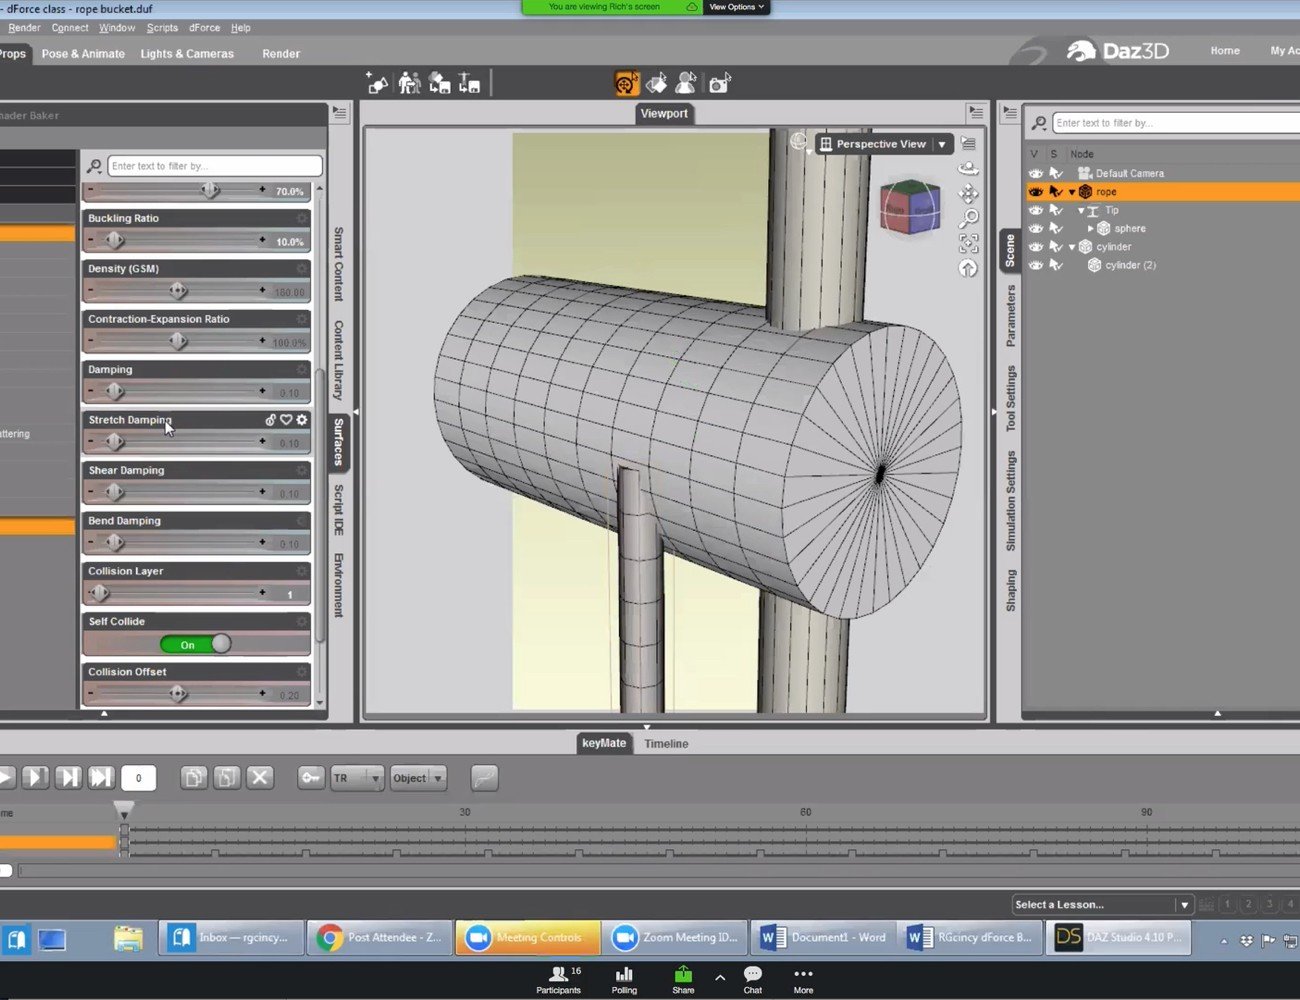Expand the cylinder node in the Scene tree
This screenshot has height=1000, width=1300.
pyautogui.click(x=1073, y=246)
